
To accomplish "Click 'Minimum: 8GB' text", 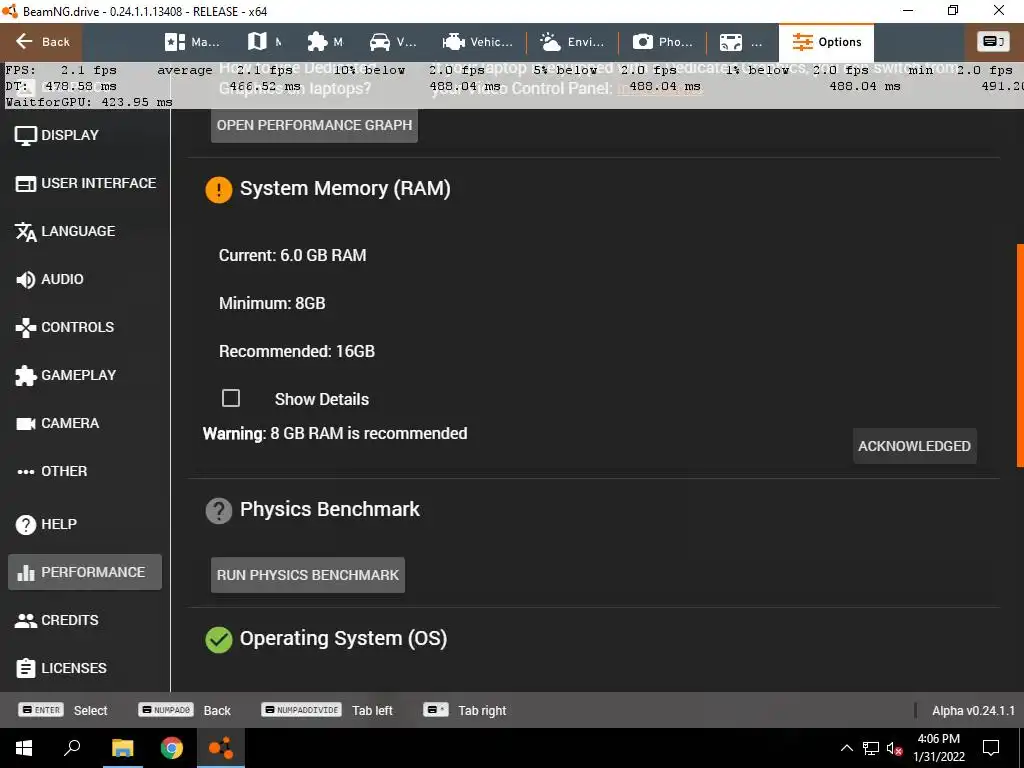I will click(x=272, y=303).
